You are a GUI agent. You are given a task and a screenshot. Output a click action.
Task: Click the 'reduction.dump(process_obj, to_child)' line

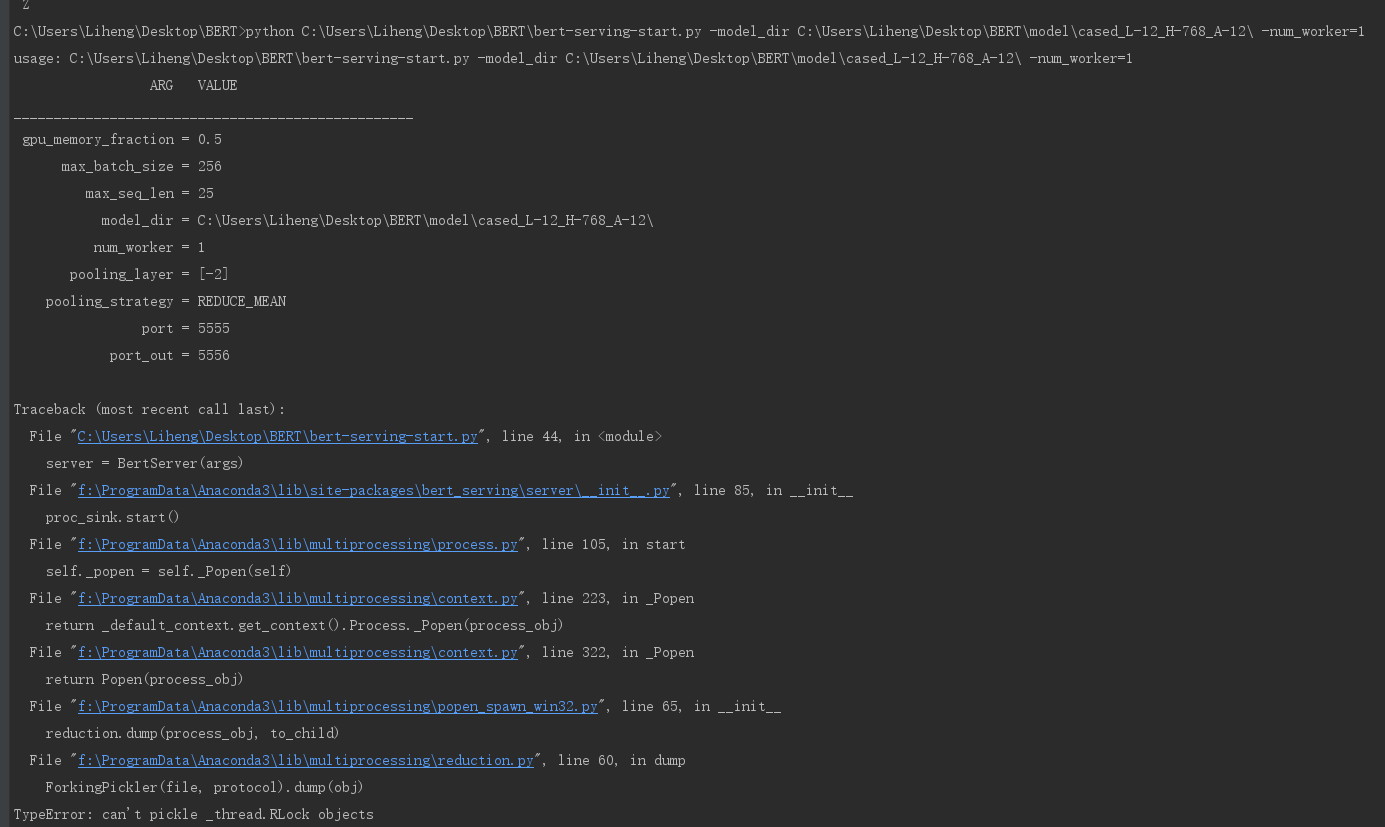tap(193, 734)
